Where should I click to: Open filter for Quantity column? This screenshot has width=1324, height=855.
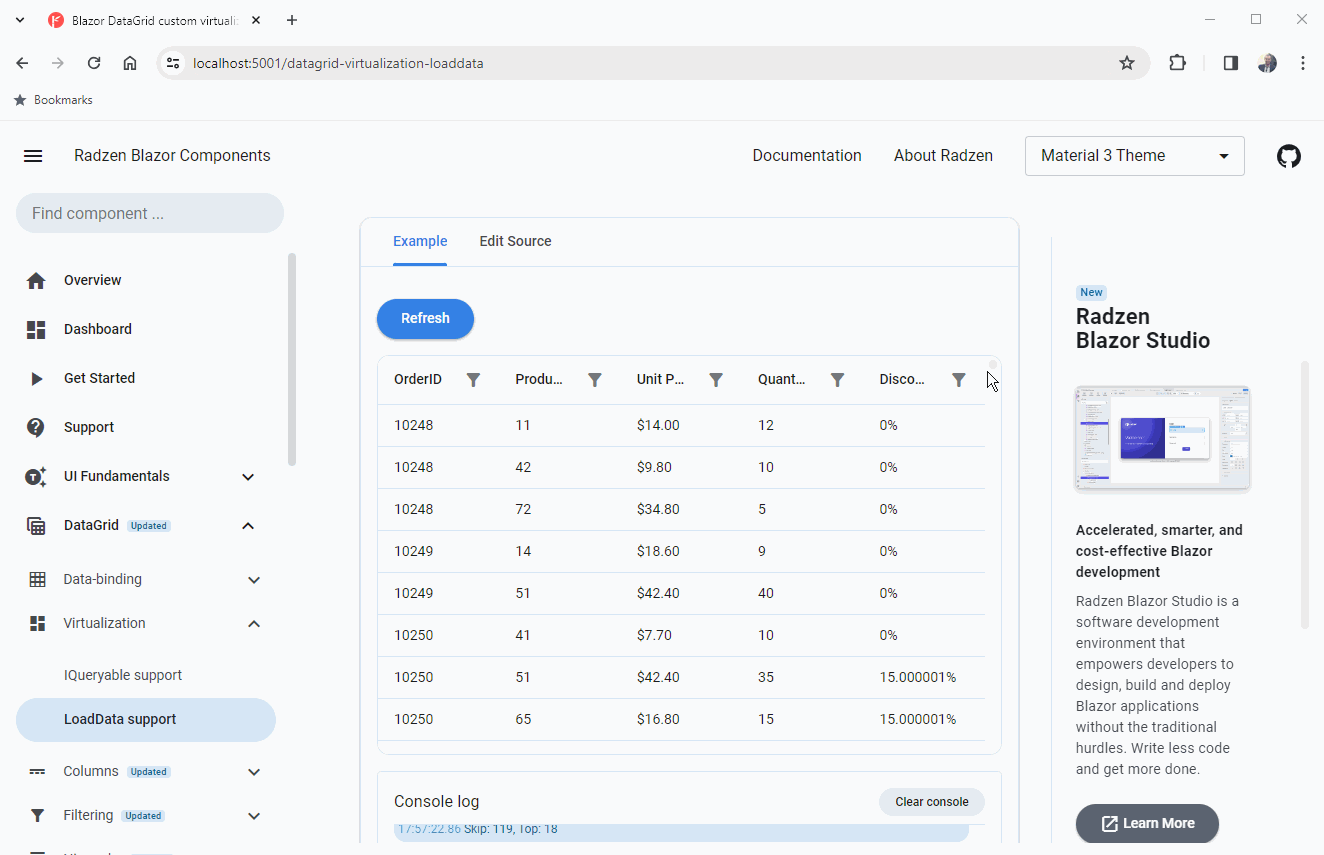point(838,380)
